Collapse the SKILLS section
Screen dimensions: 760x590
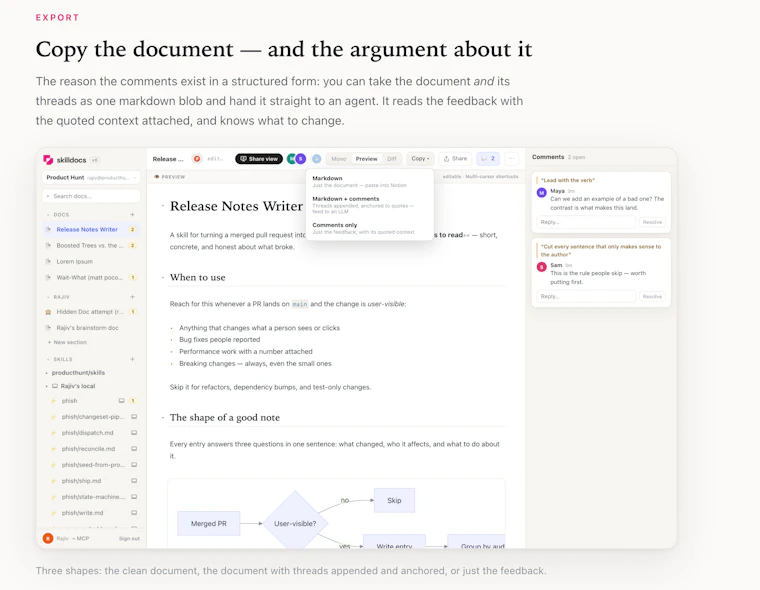coord(48,360)
